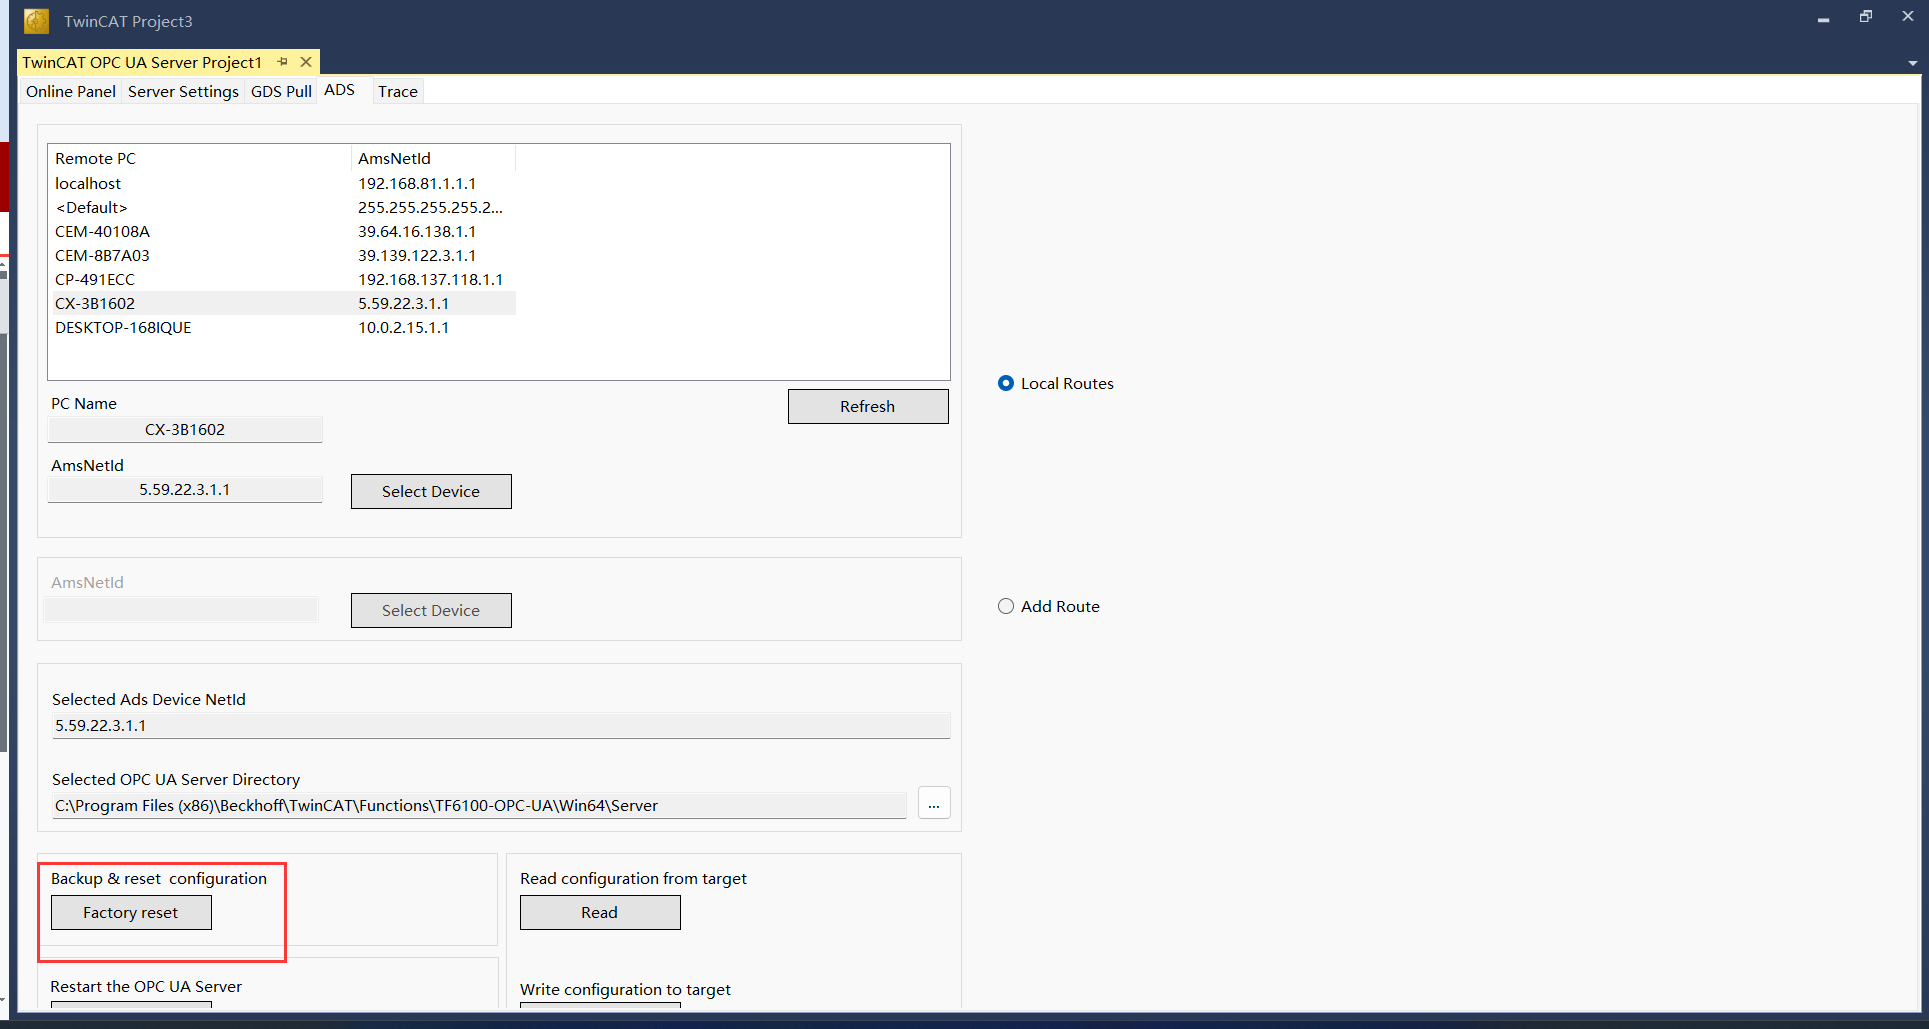This screenshot has width=1929, height=1029.
Task: Select the CP-491ECC route row
Action: (285, 279)
